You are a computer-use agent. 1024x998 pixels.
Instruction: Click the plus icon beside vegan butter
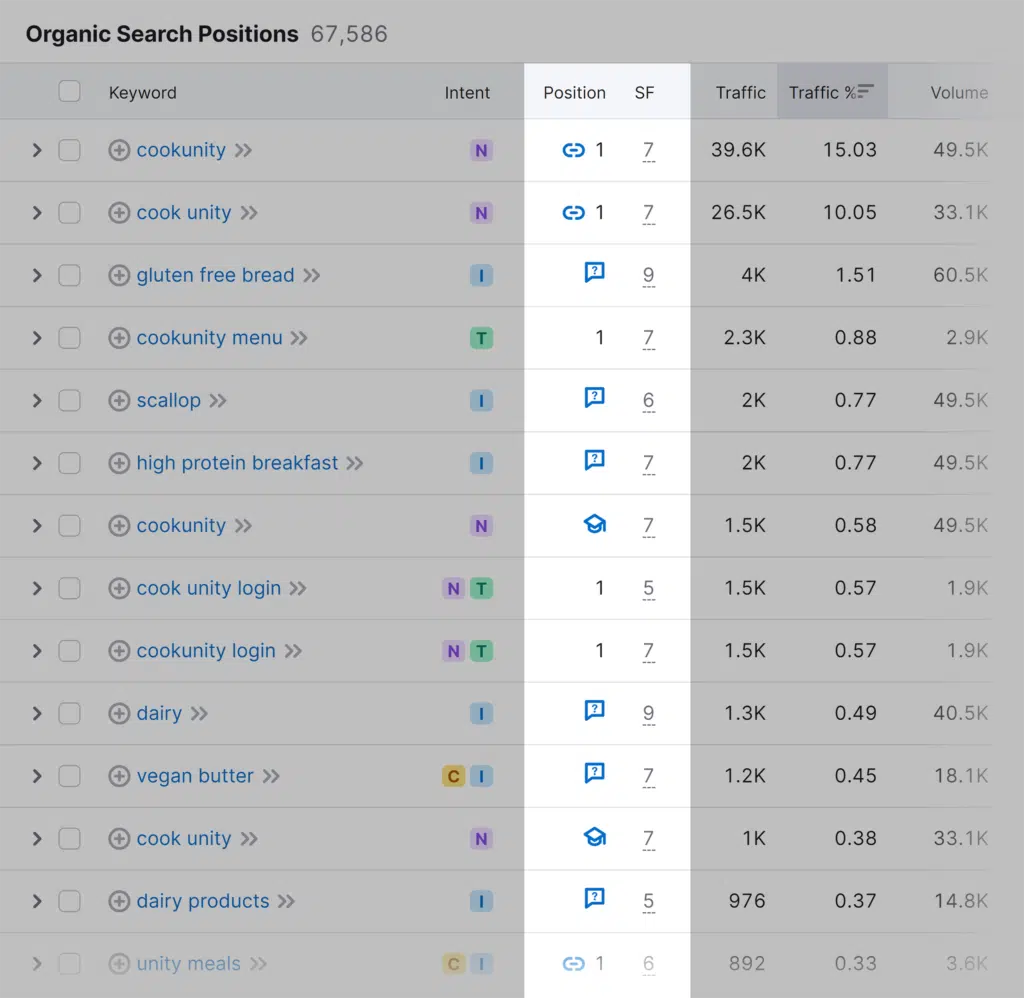point(119,776)
